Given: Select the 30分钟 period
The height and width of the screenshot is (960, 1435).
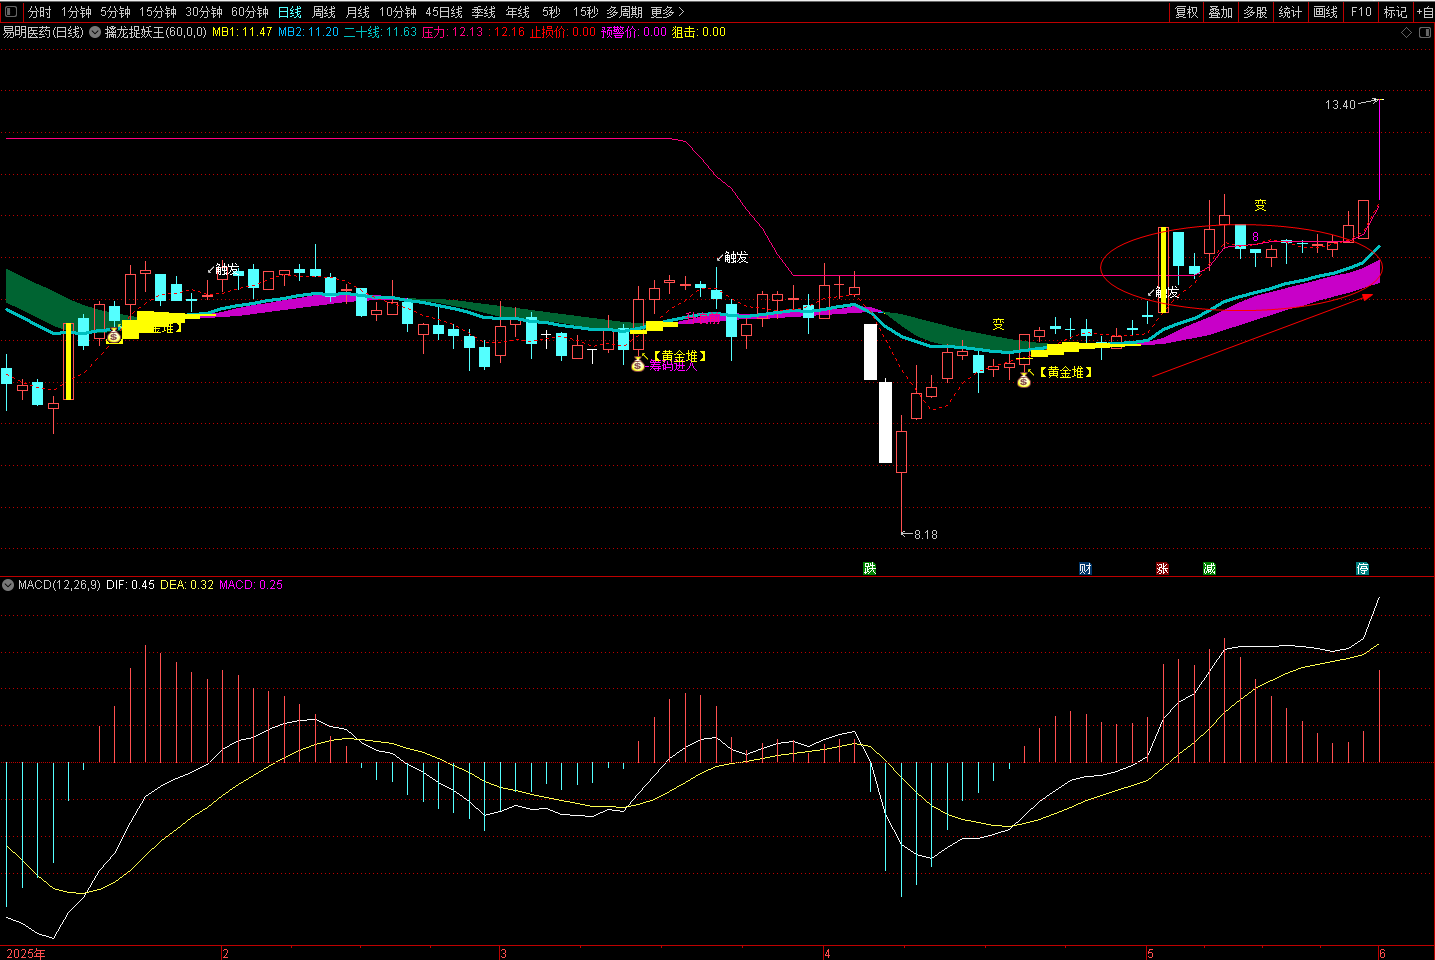Looking at the screenshot, I should pos(204,12).
